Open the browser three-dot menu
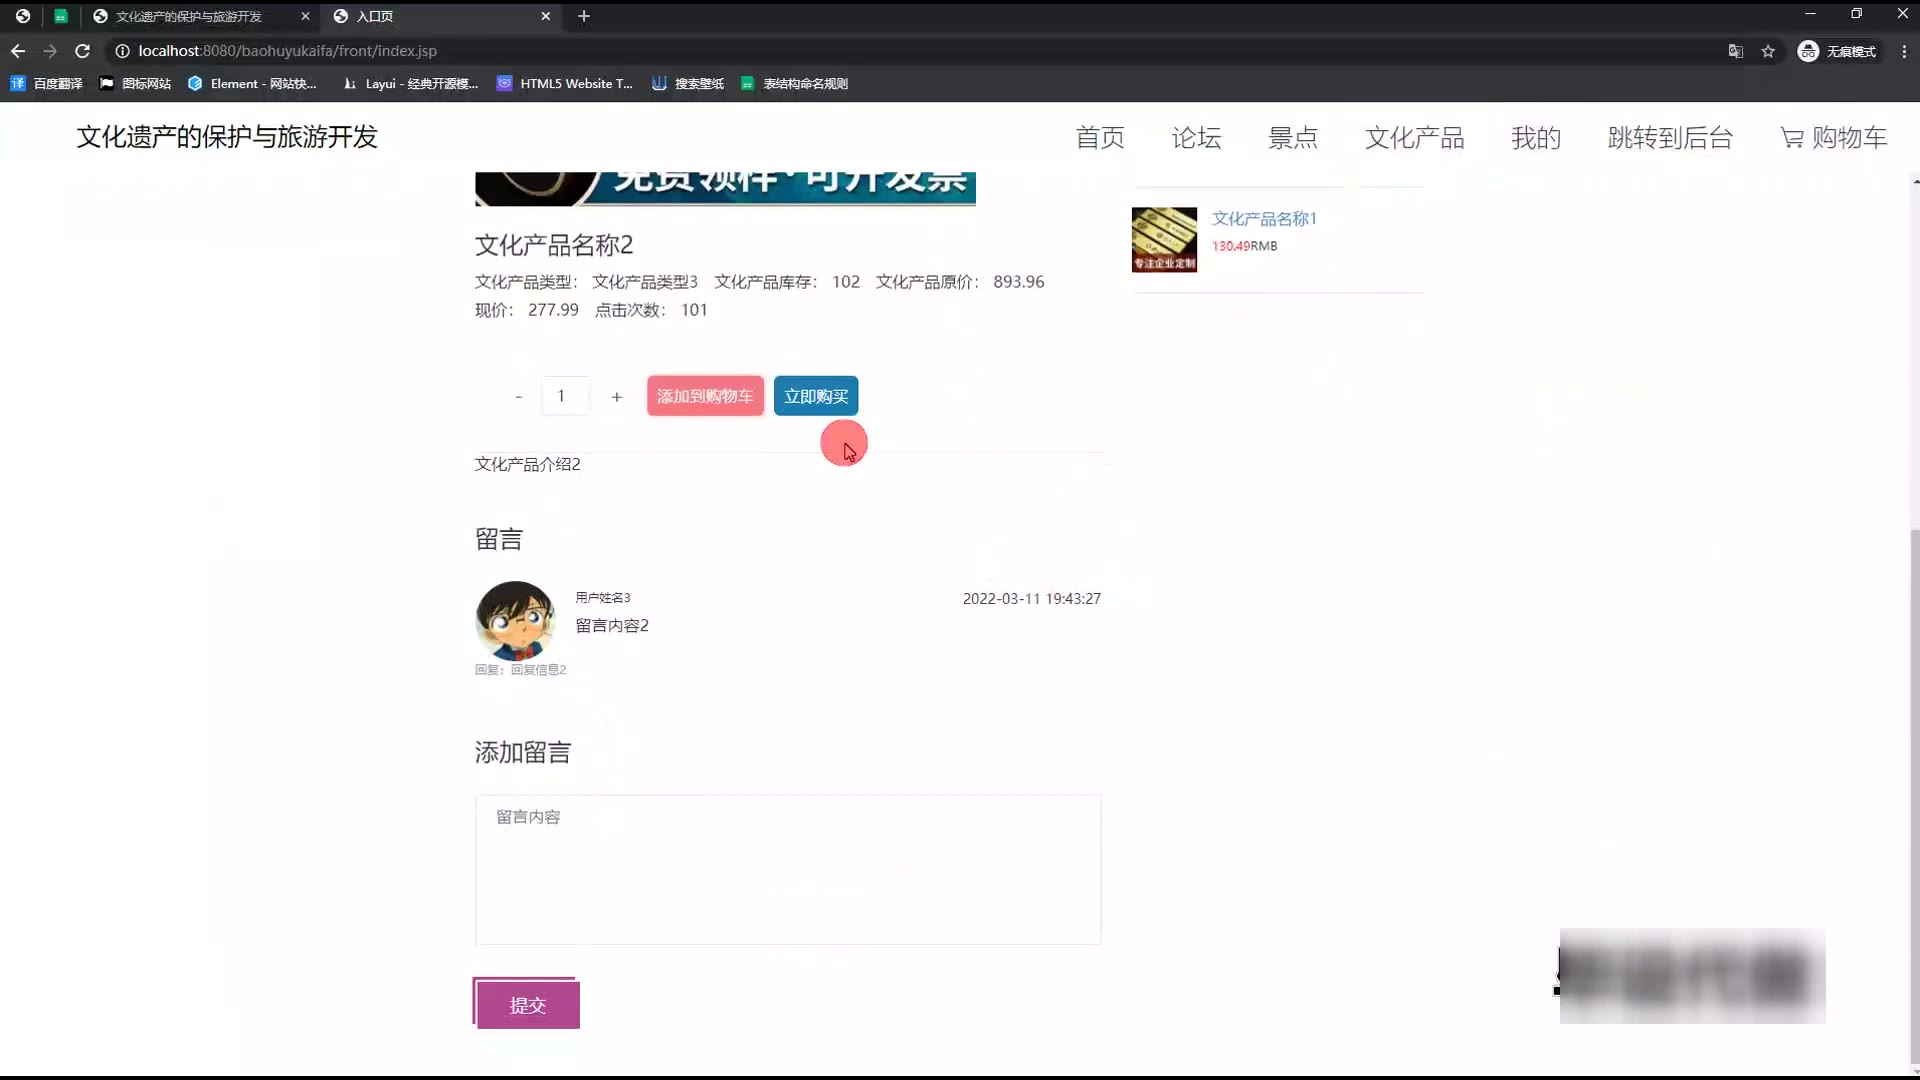 pyautogui.click(x=1904, y=51)
